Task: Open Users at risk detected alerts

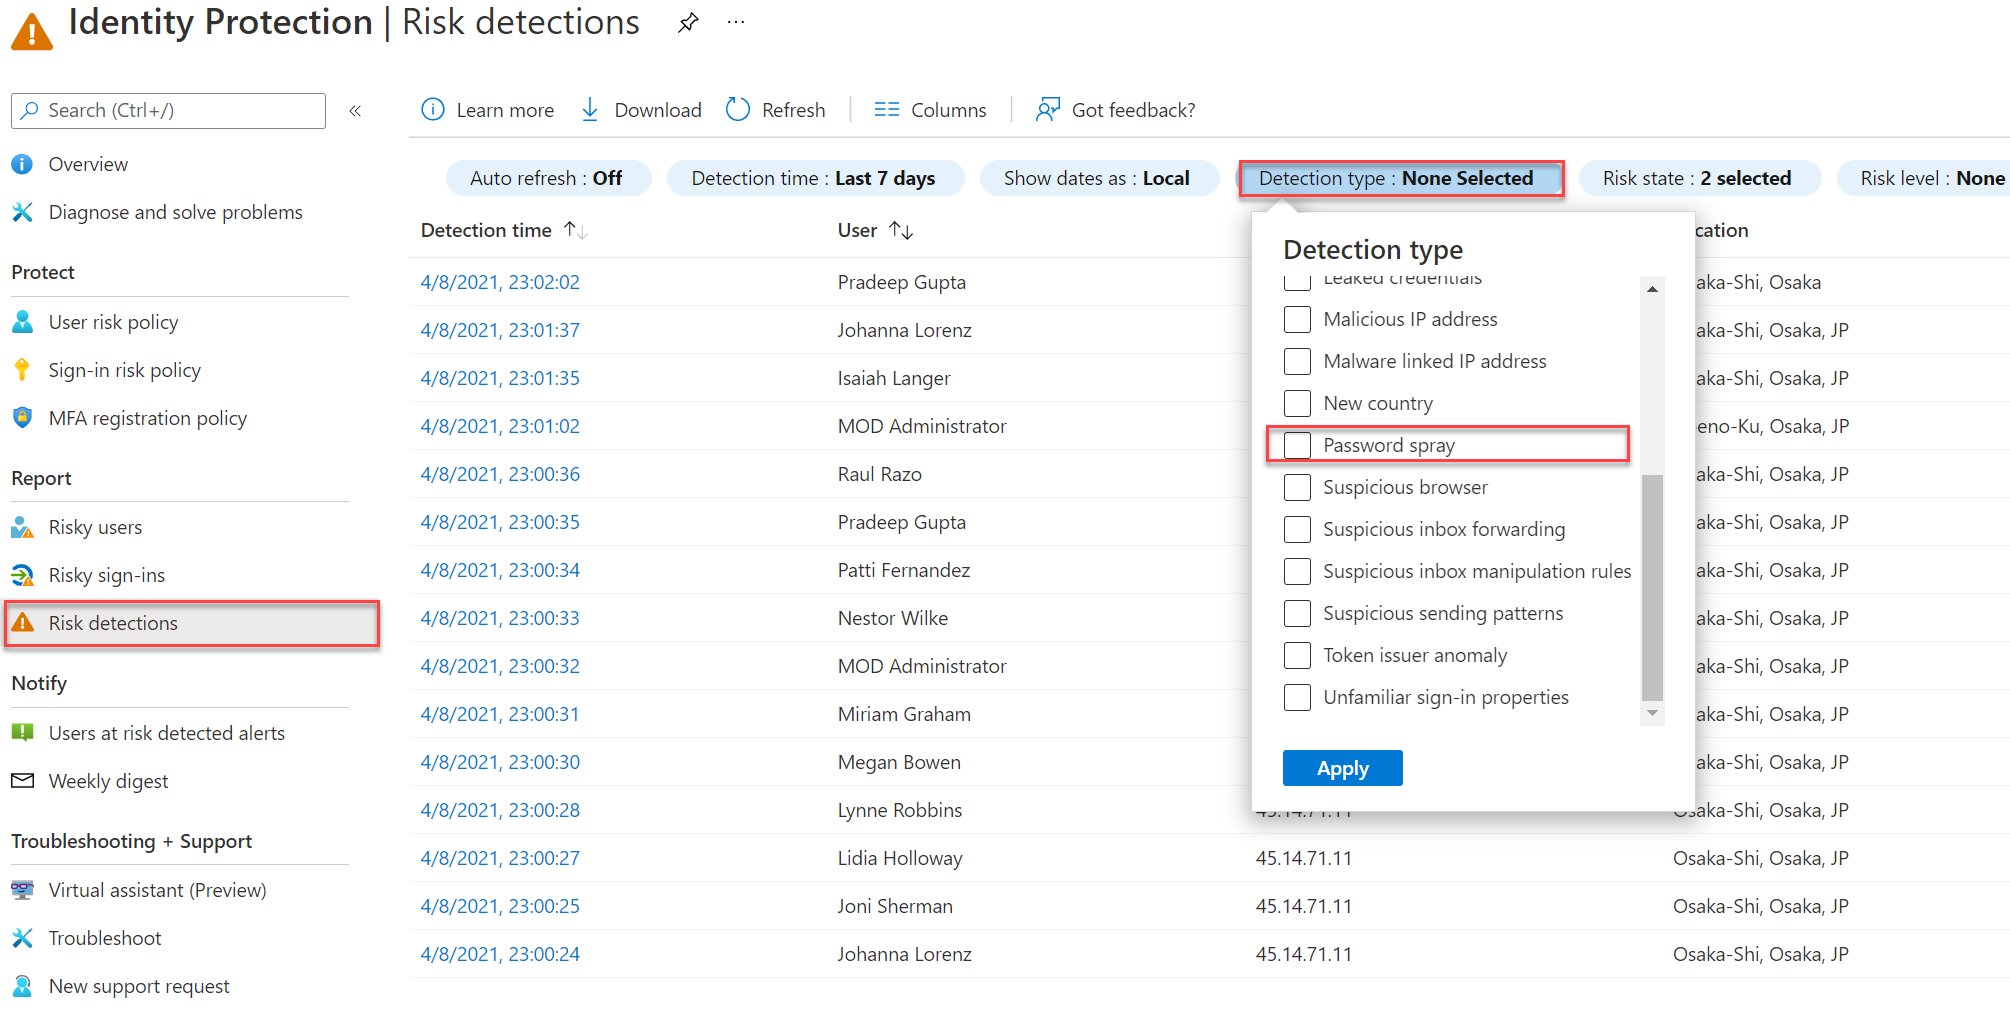Action: [x=166, y=733]
